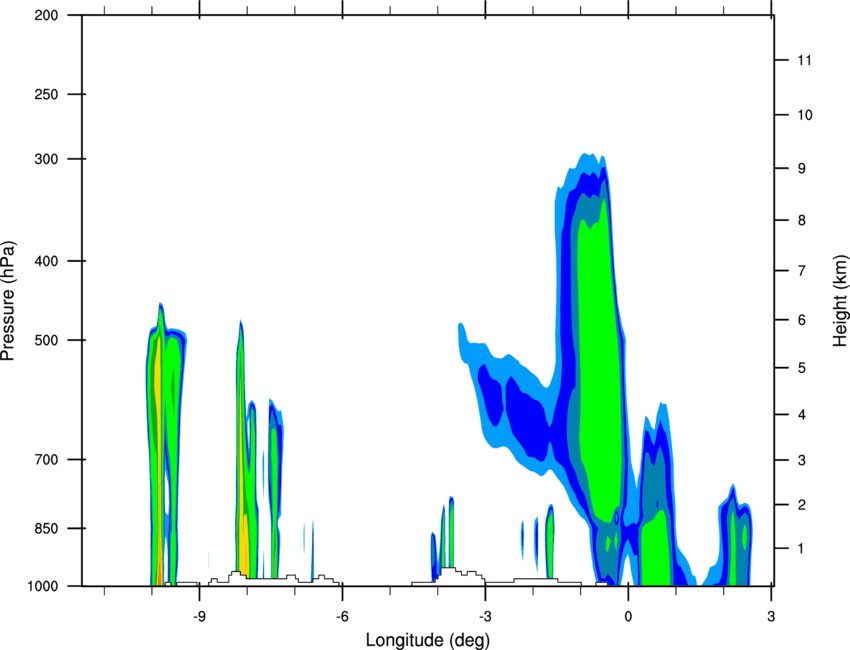Click the 3 longitude tick label
The image size is (850, 650).
[771, 616]
